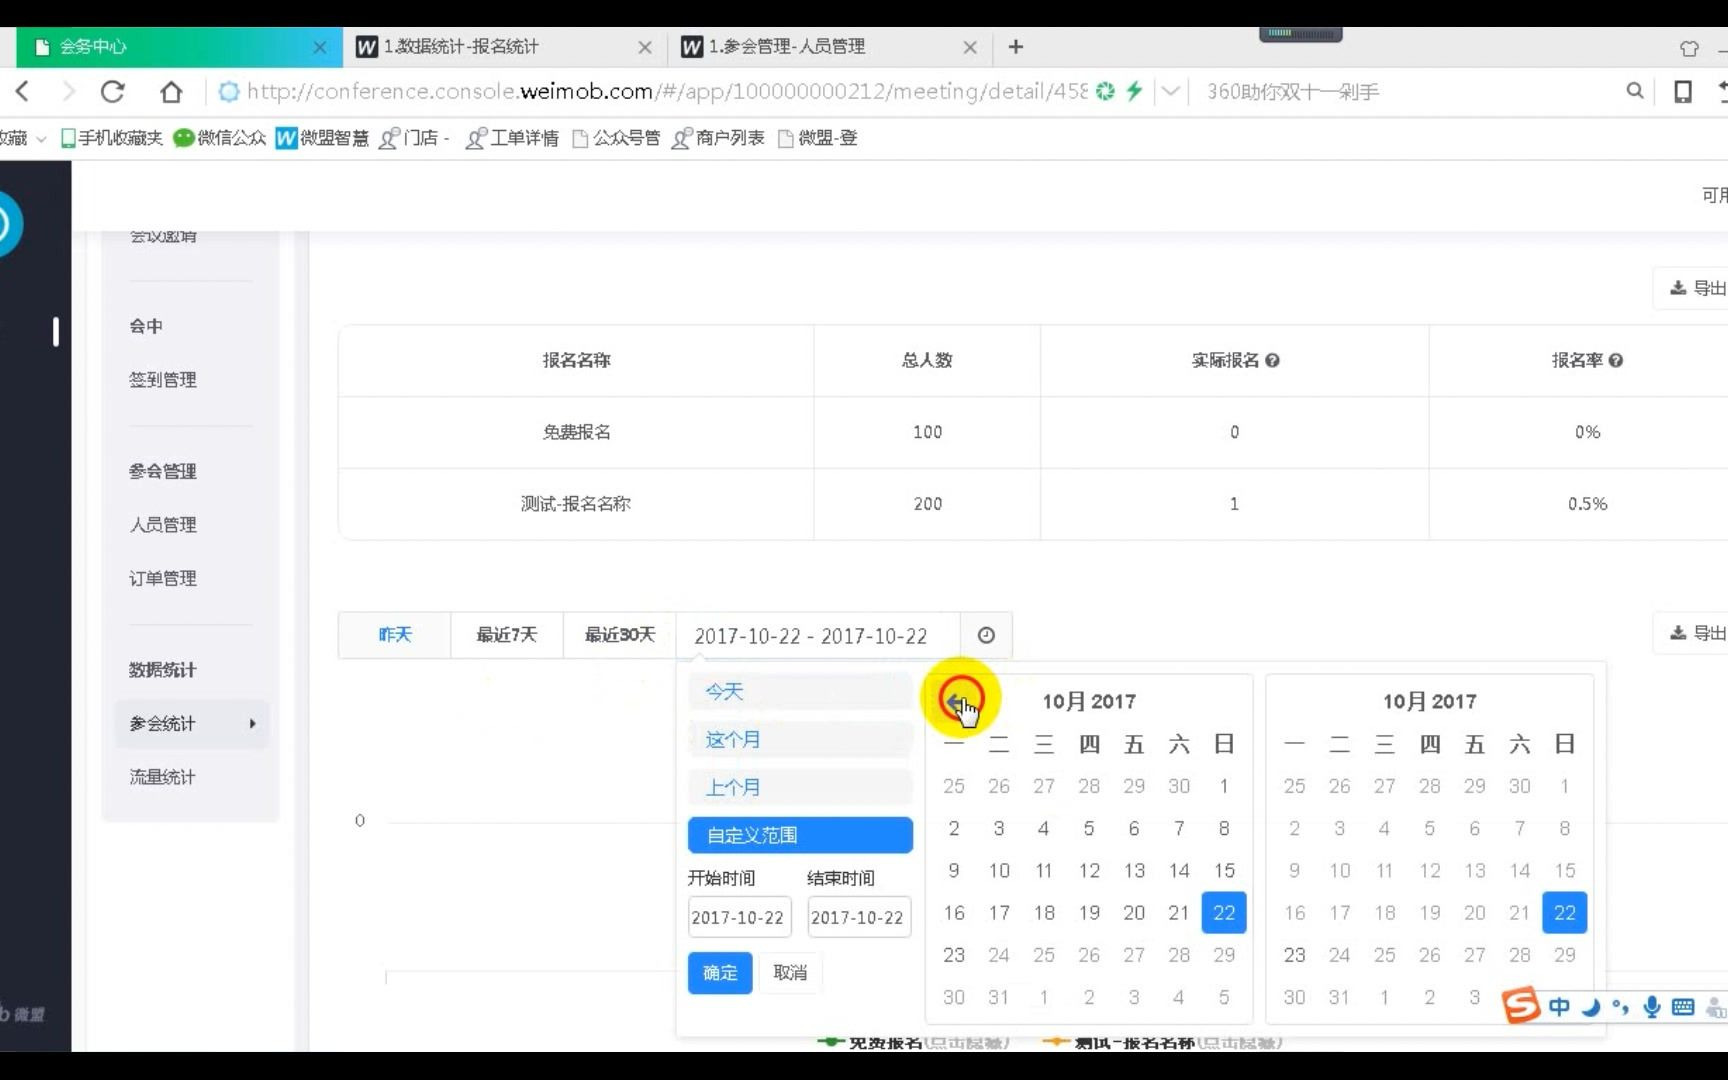Image resolution: width=1728 pixels, height=1080 pixels.
Task: Select day 15 in left calendar
Action: pos(1224,871)
